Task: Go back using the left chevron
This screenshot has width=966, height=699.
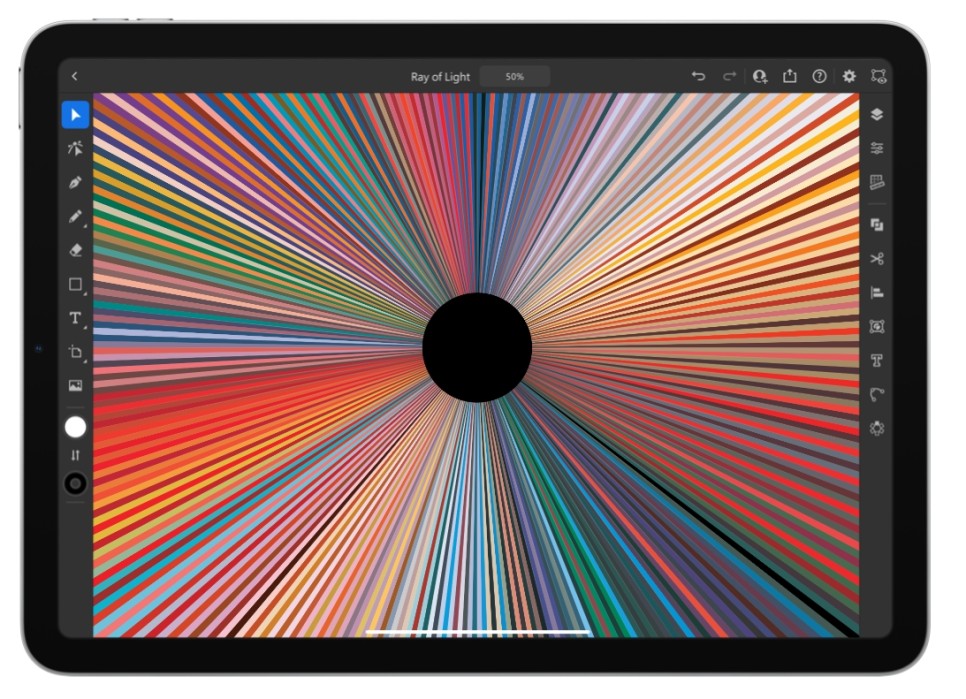Action: [75, 76]
